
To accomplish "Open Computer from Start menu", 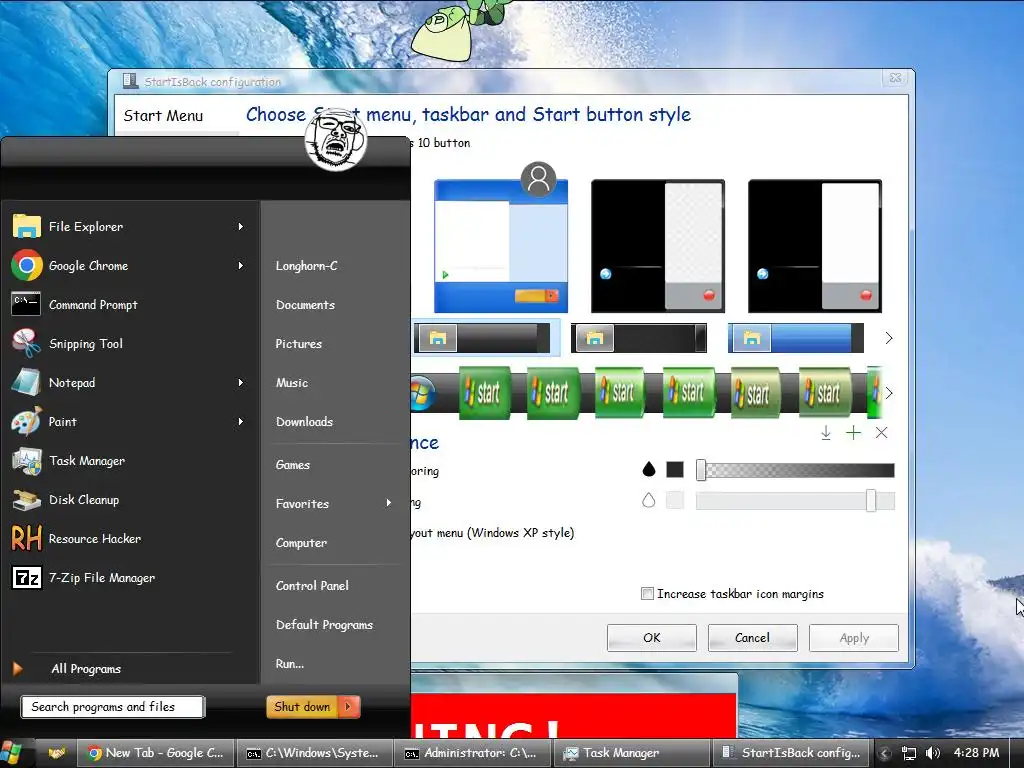I will [x=301, y=543].
